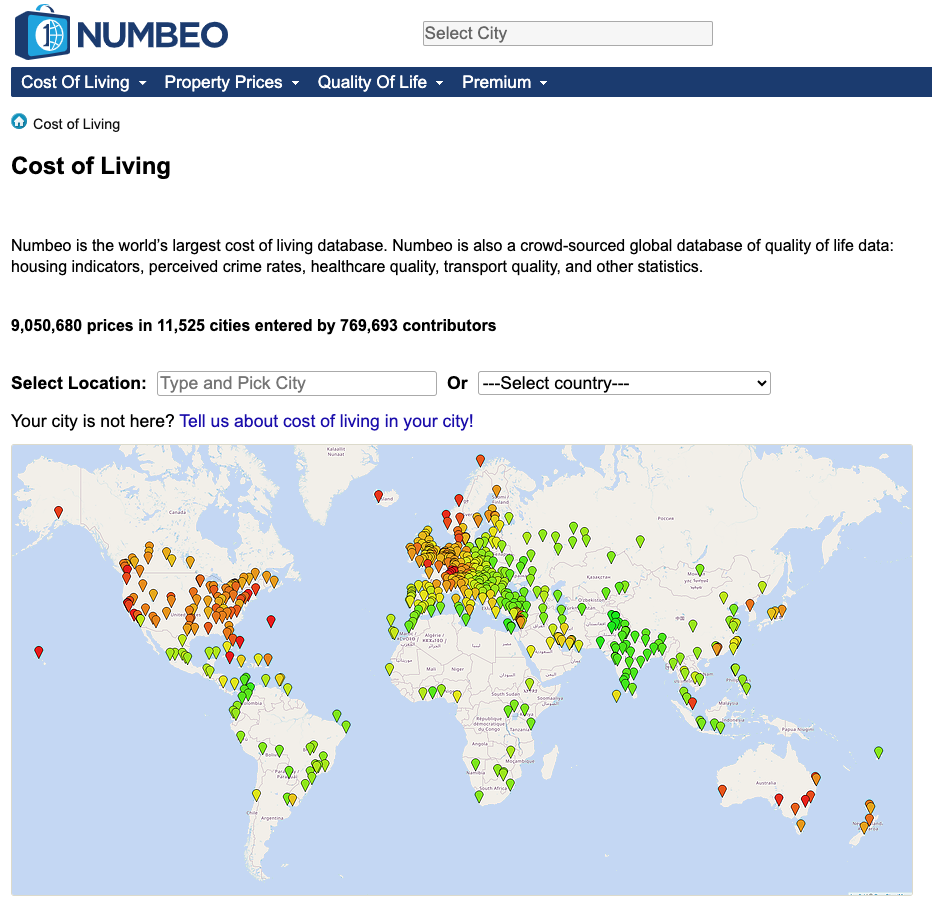The image size is (932, 907).
Task: Select the green marker in northern Kazakhstan
Action: click(x=611, y=557)
